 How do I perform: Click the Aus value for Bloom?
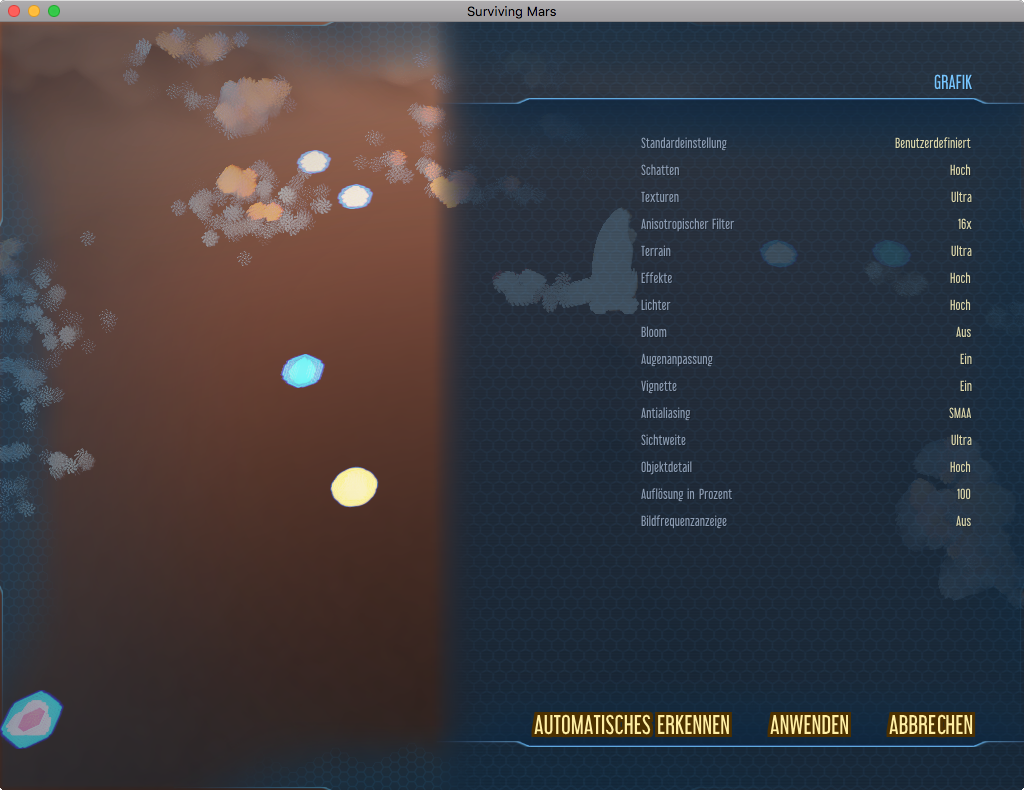963,332
